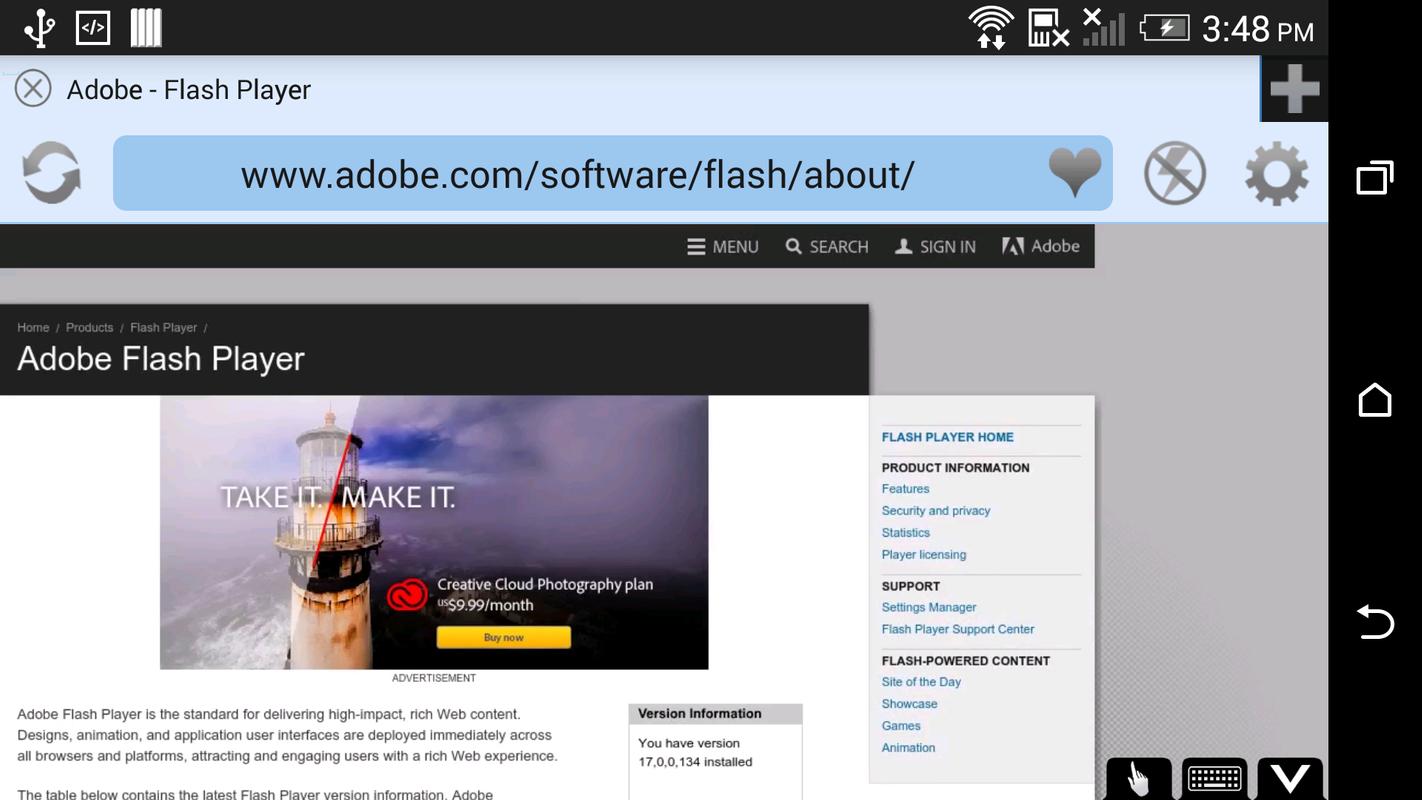Close the Adobe - Flash Player tab

(33, 89)
